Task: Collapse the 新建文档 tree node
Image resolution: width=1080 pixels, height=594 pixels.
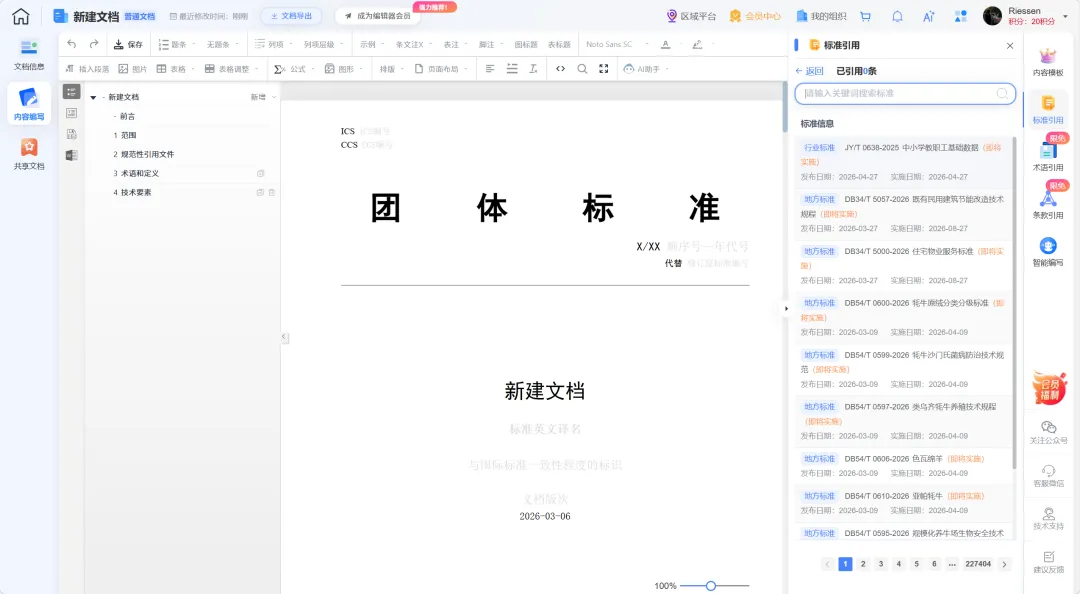Action: pos(93,97)
